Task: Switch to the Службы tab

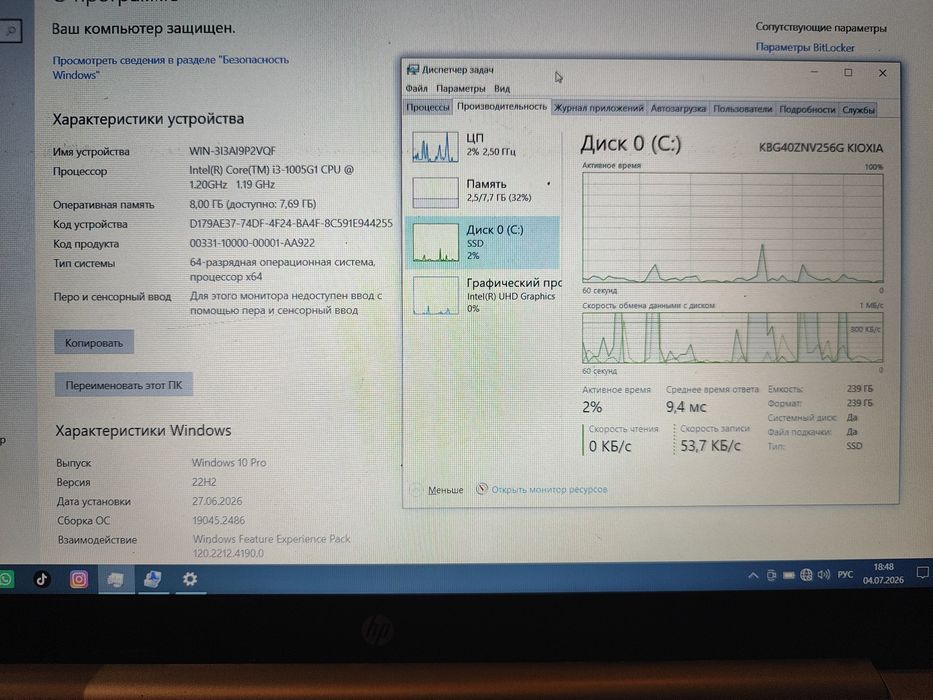Action: coord(858,110)
